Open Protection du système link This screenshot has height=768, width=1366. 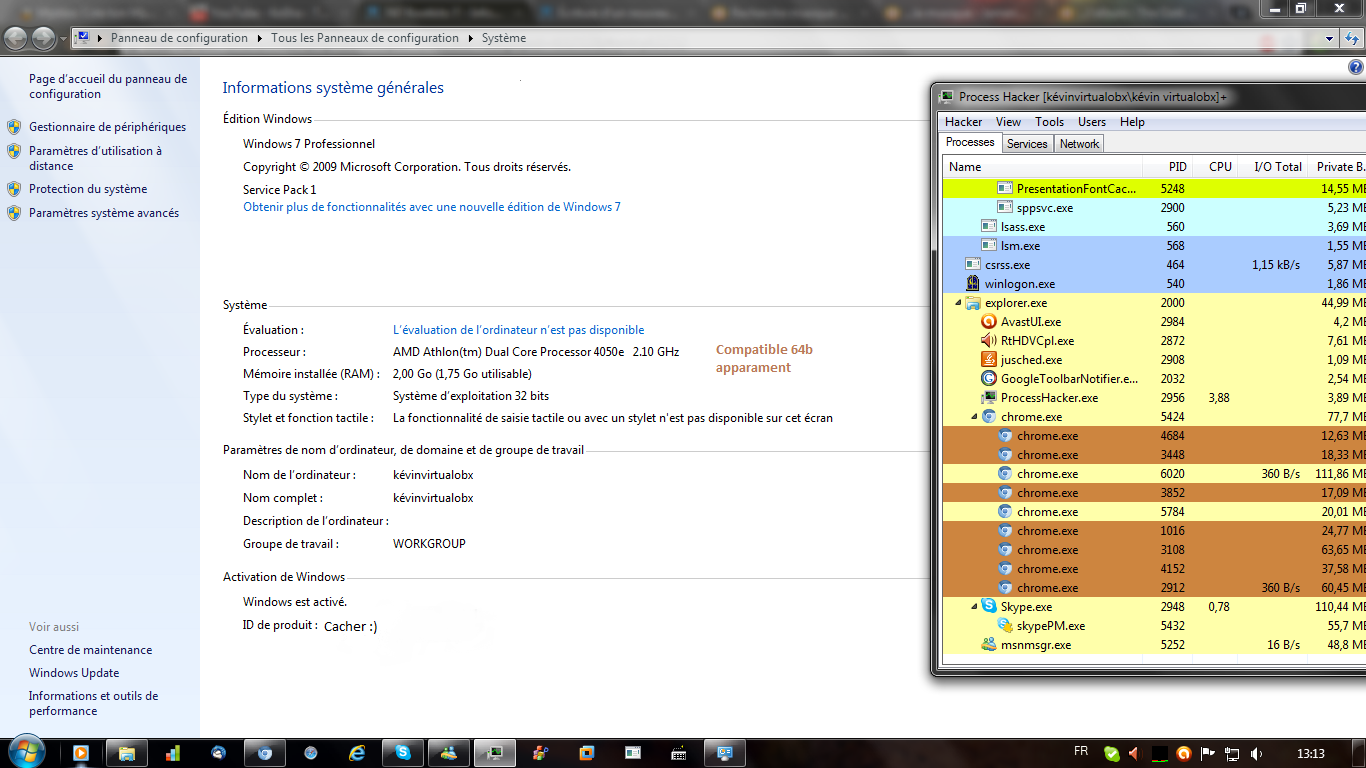point(88,189)
